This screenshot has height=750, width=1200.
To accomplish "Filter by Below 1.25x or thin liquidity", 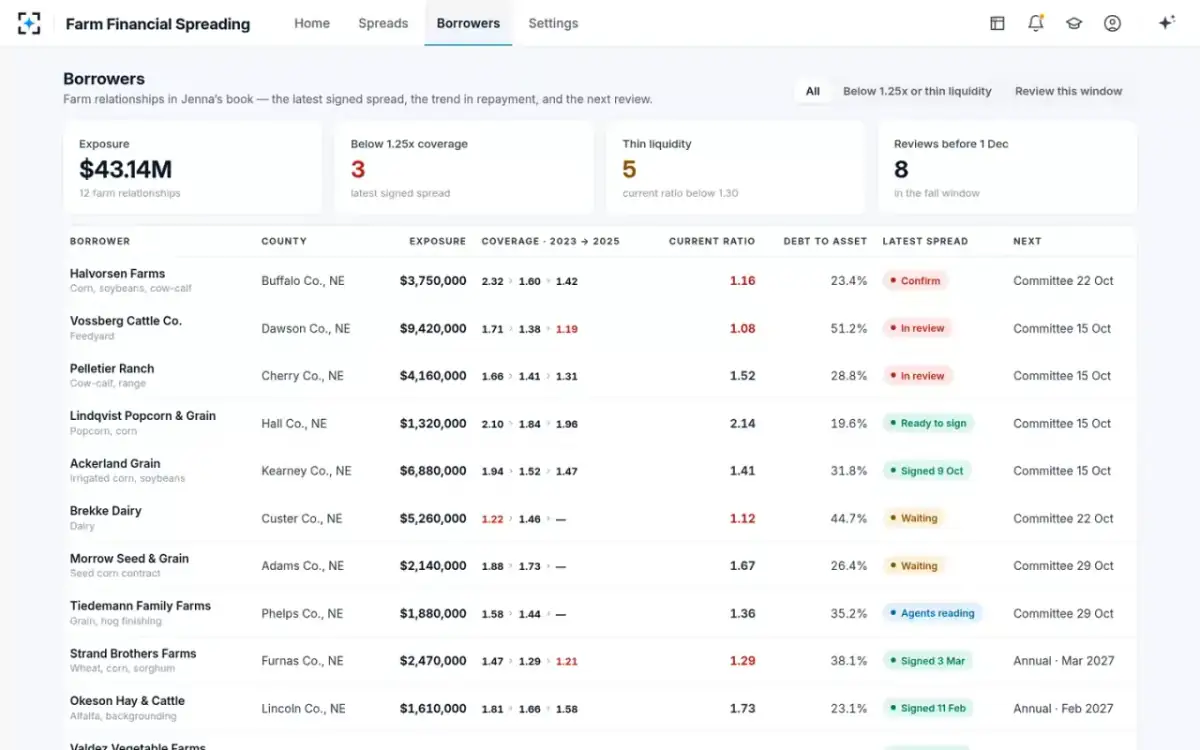I will [x=917, y=91].
